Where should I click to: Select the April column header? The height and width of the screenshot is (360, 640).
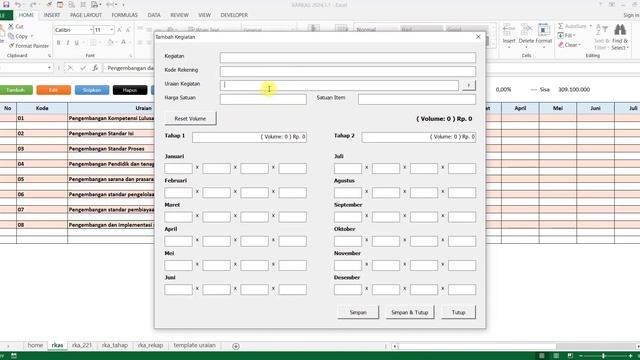tap(520, 108)
